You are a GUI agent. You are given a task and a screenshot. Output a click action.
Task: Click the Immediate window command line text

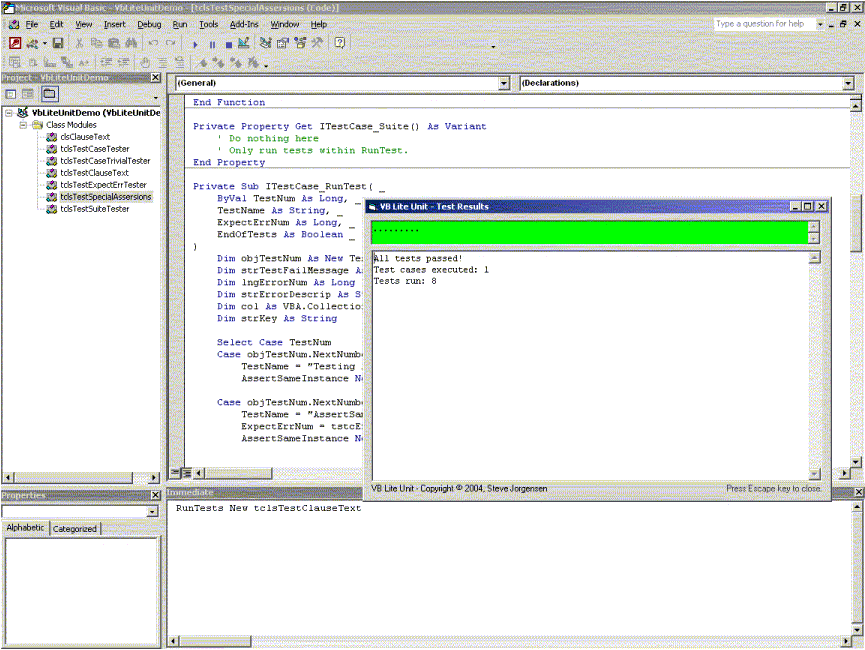click(x=268, y=508)
